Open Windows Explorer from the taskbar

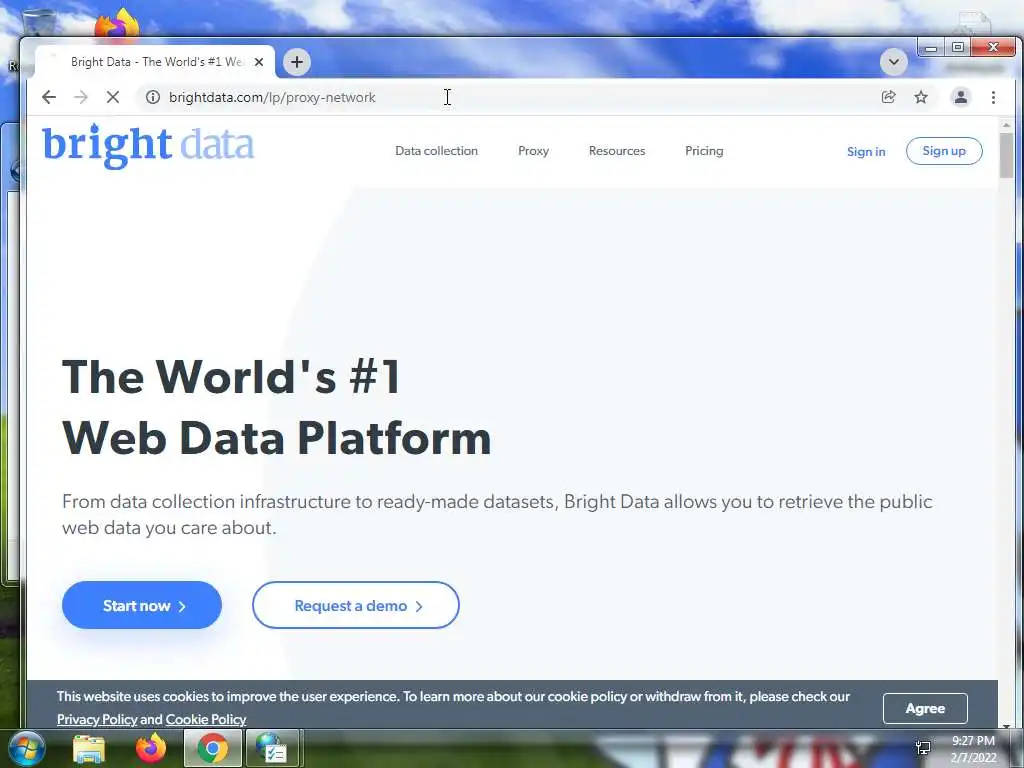click(x=89, y=749)
